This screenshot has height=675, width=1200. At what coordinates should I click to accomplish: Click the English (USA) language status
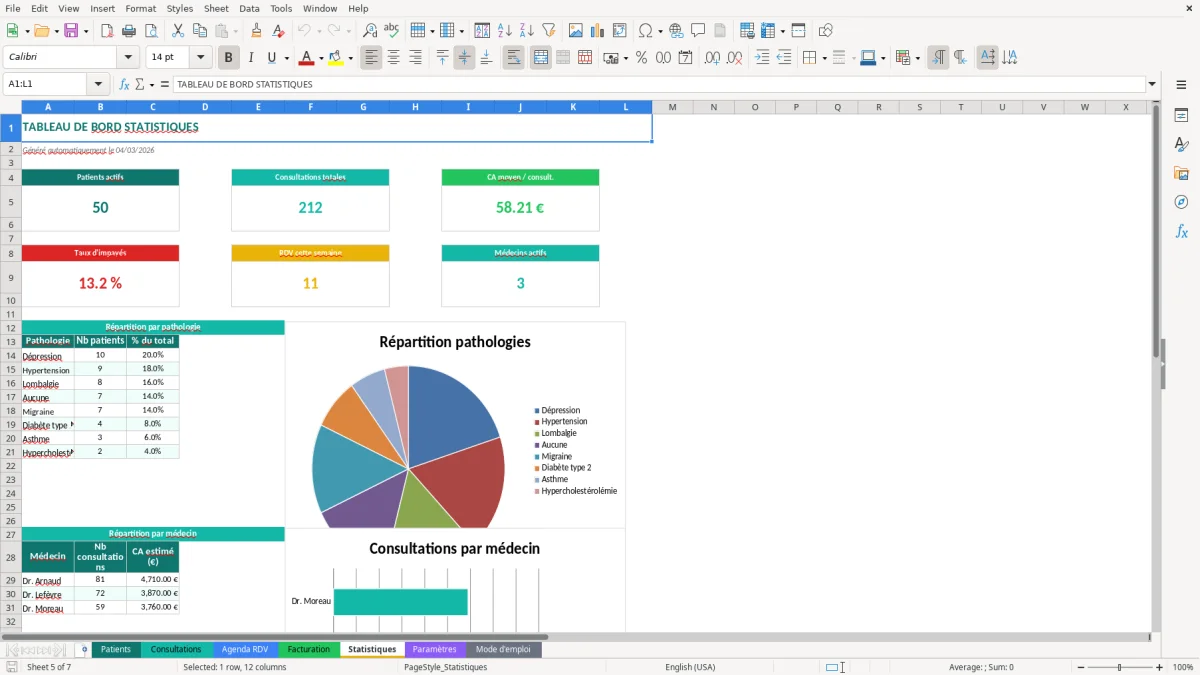[x=690, y=667]
